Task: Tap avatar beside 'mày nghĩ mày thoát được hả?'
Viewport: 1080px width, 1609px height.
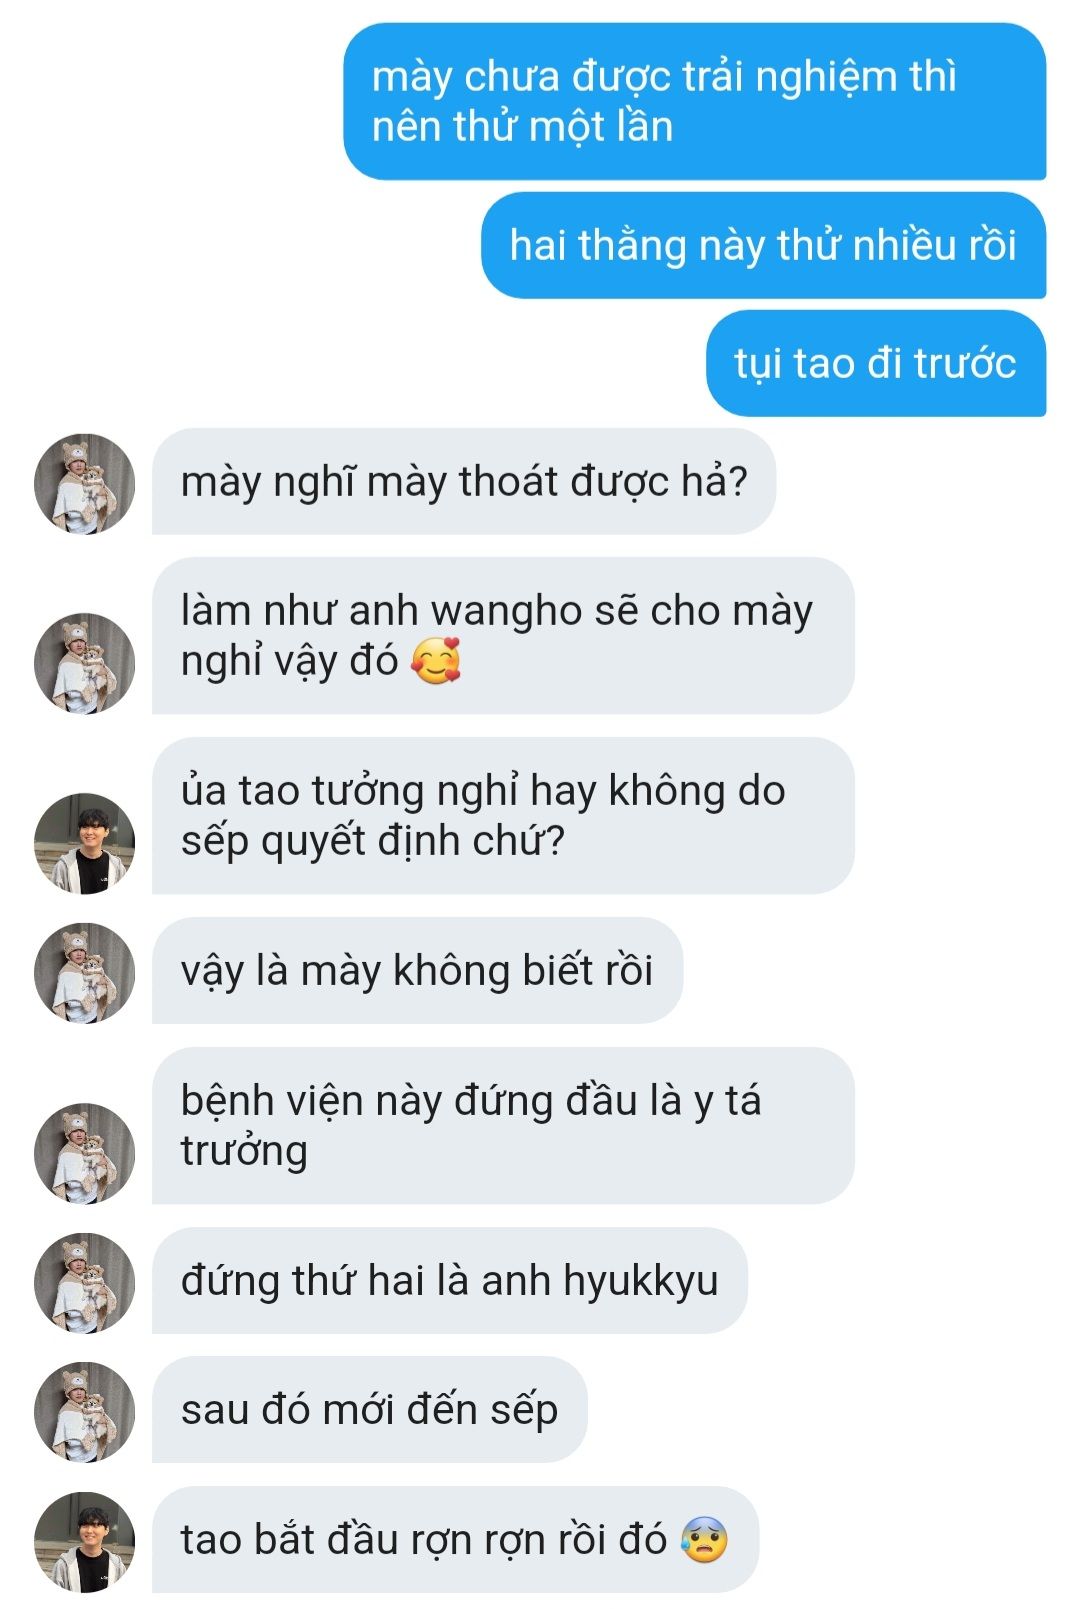Action: (x=84, y=483)
